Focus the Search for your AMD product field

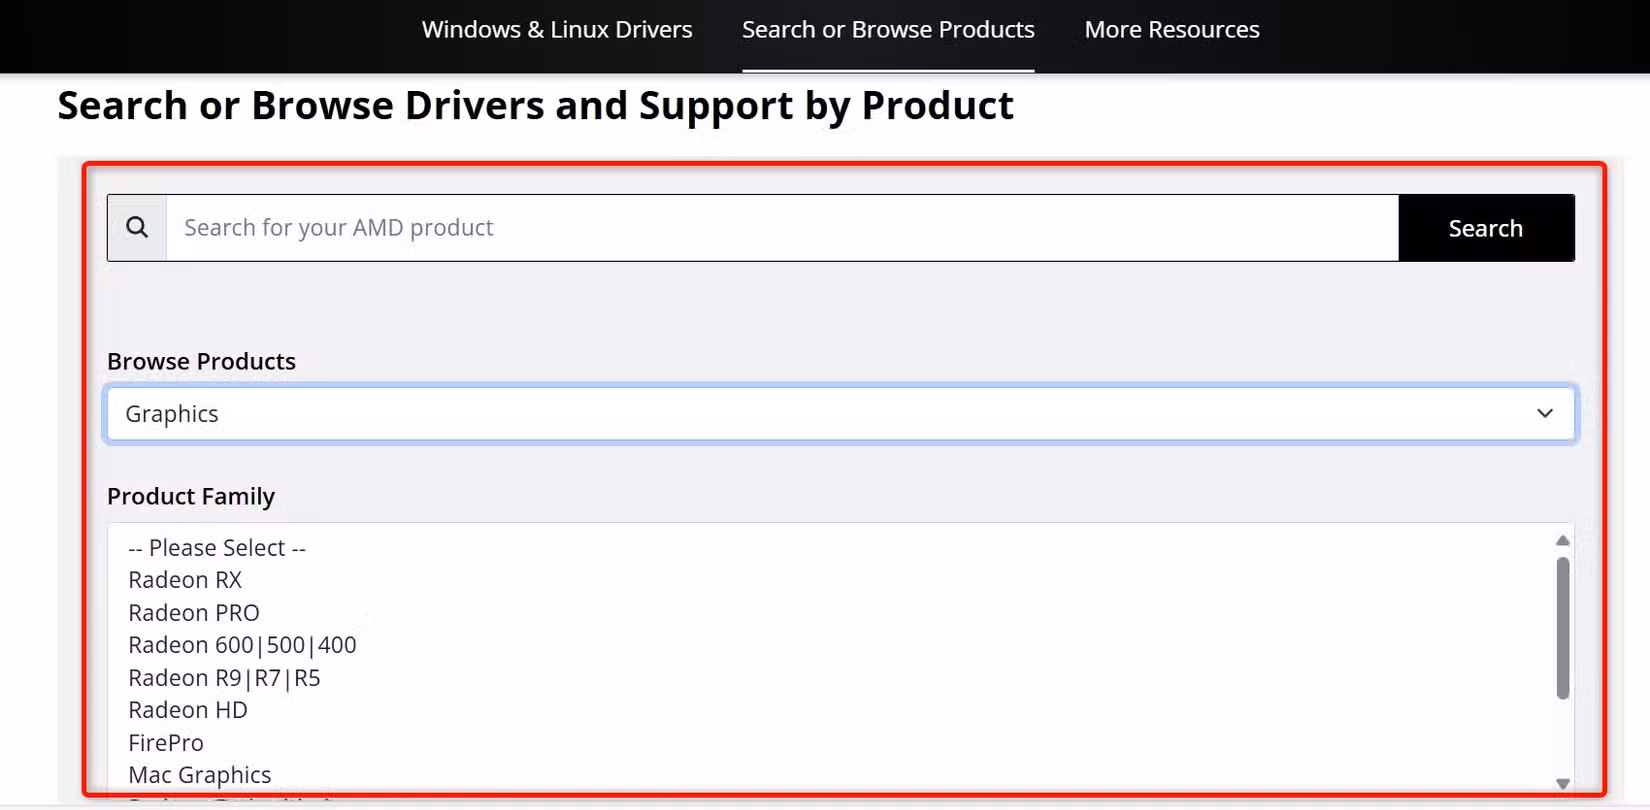(x=782, y=228)
